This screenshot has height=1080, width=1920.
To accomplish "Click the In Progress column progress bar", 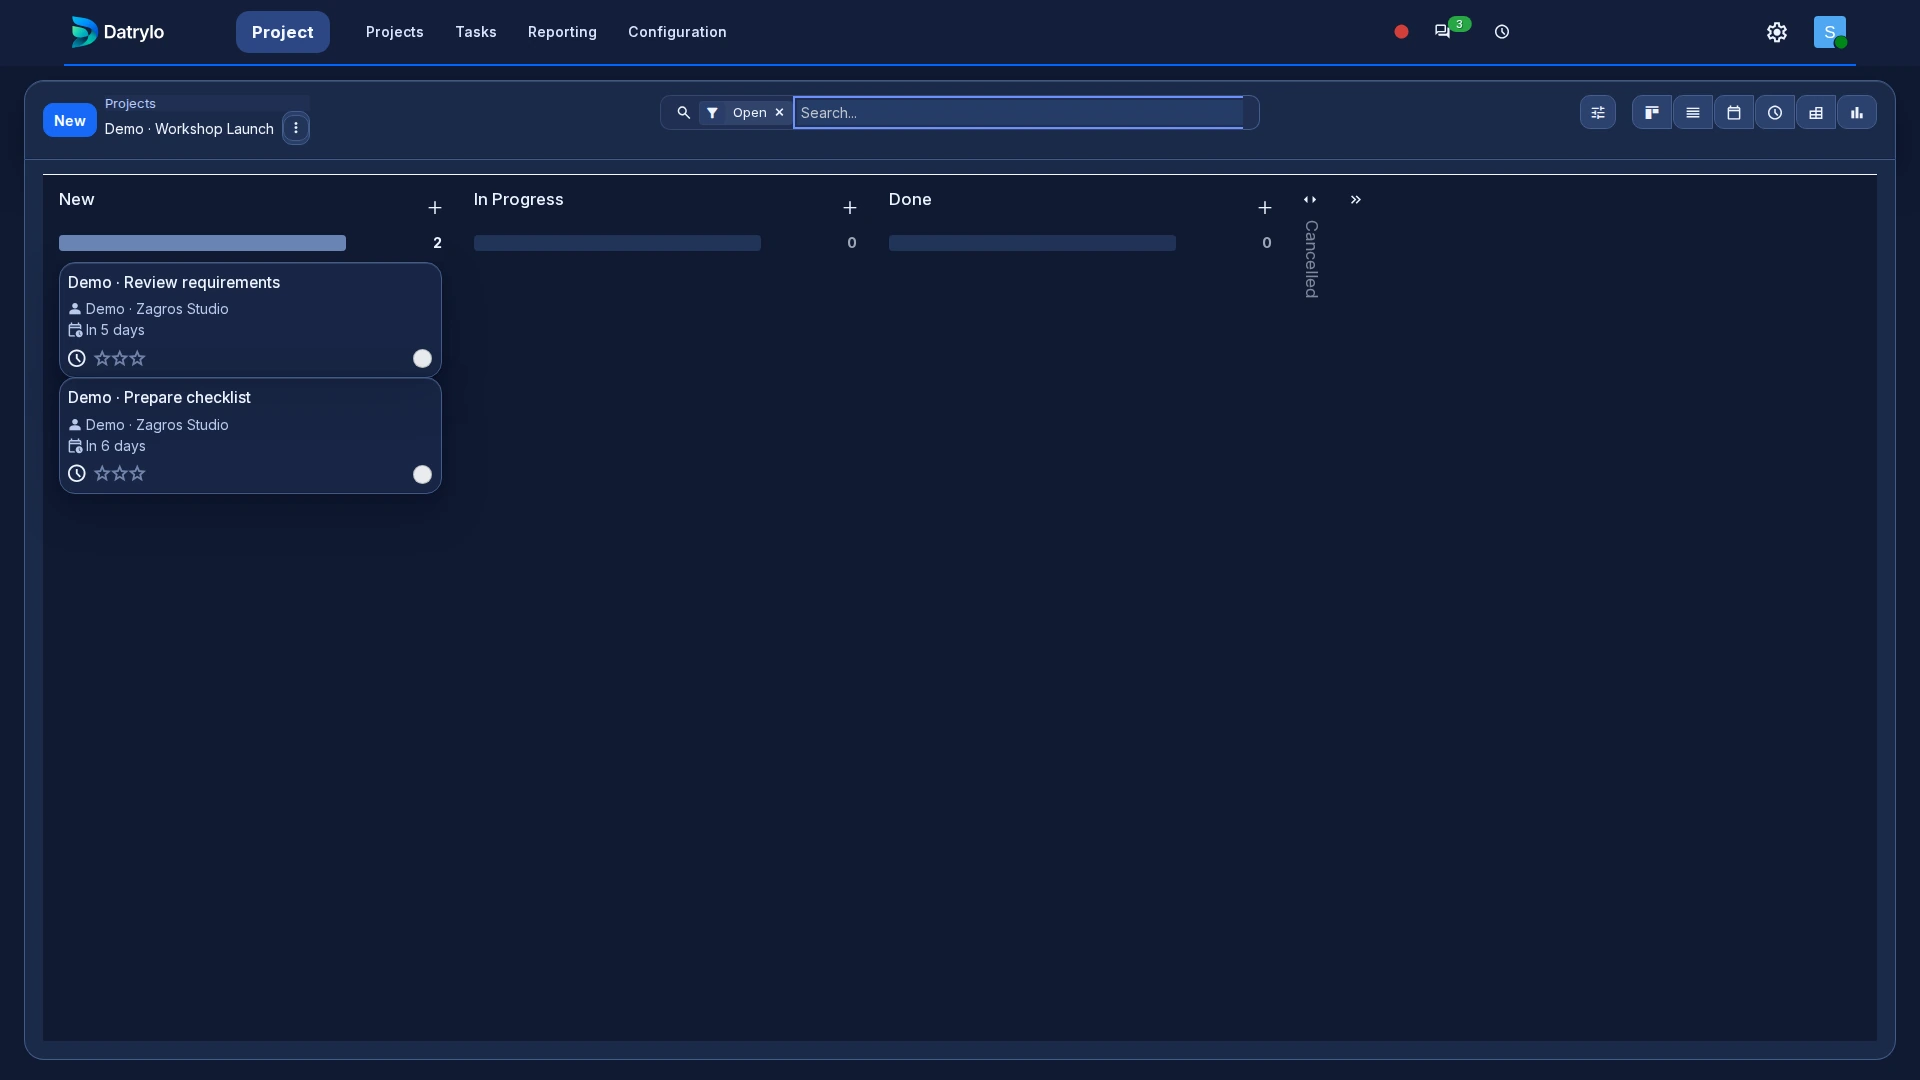I will 617,243.
